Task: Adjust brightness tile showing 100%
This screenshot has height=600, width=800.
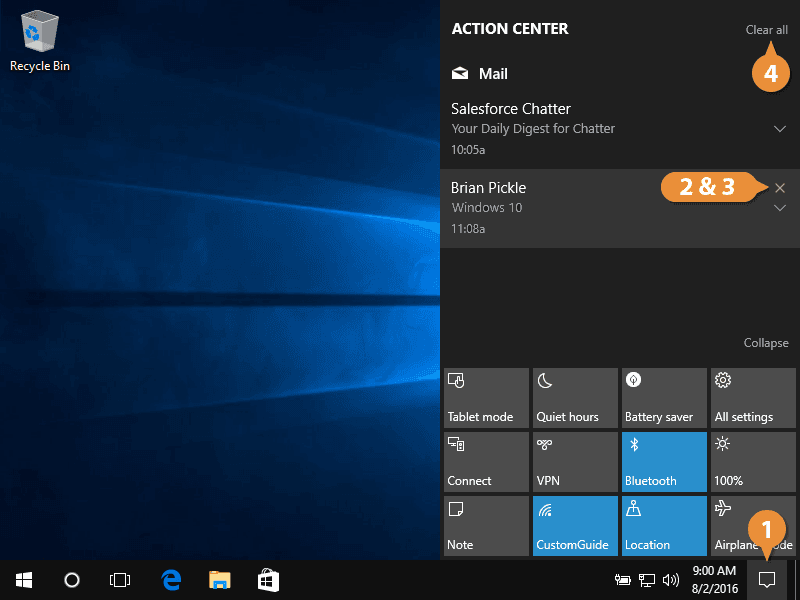Action: 753,462
